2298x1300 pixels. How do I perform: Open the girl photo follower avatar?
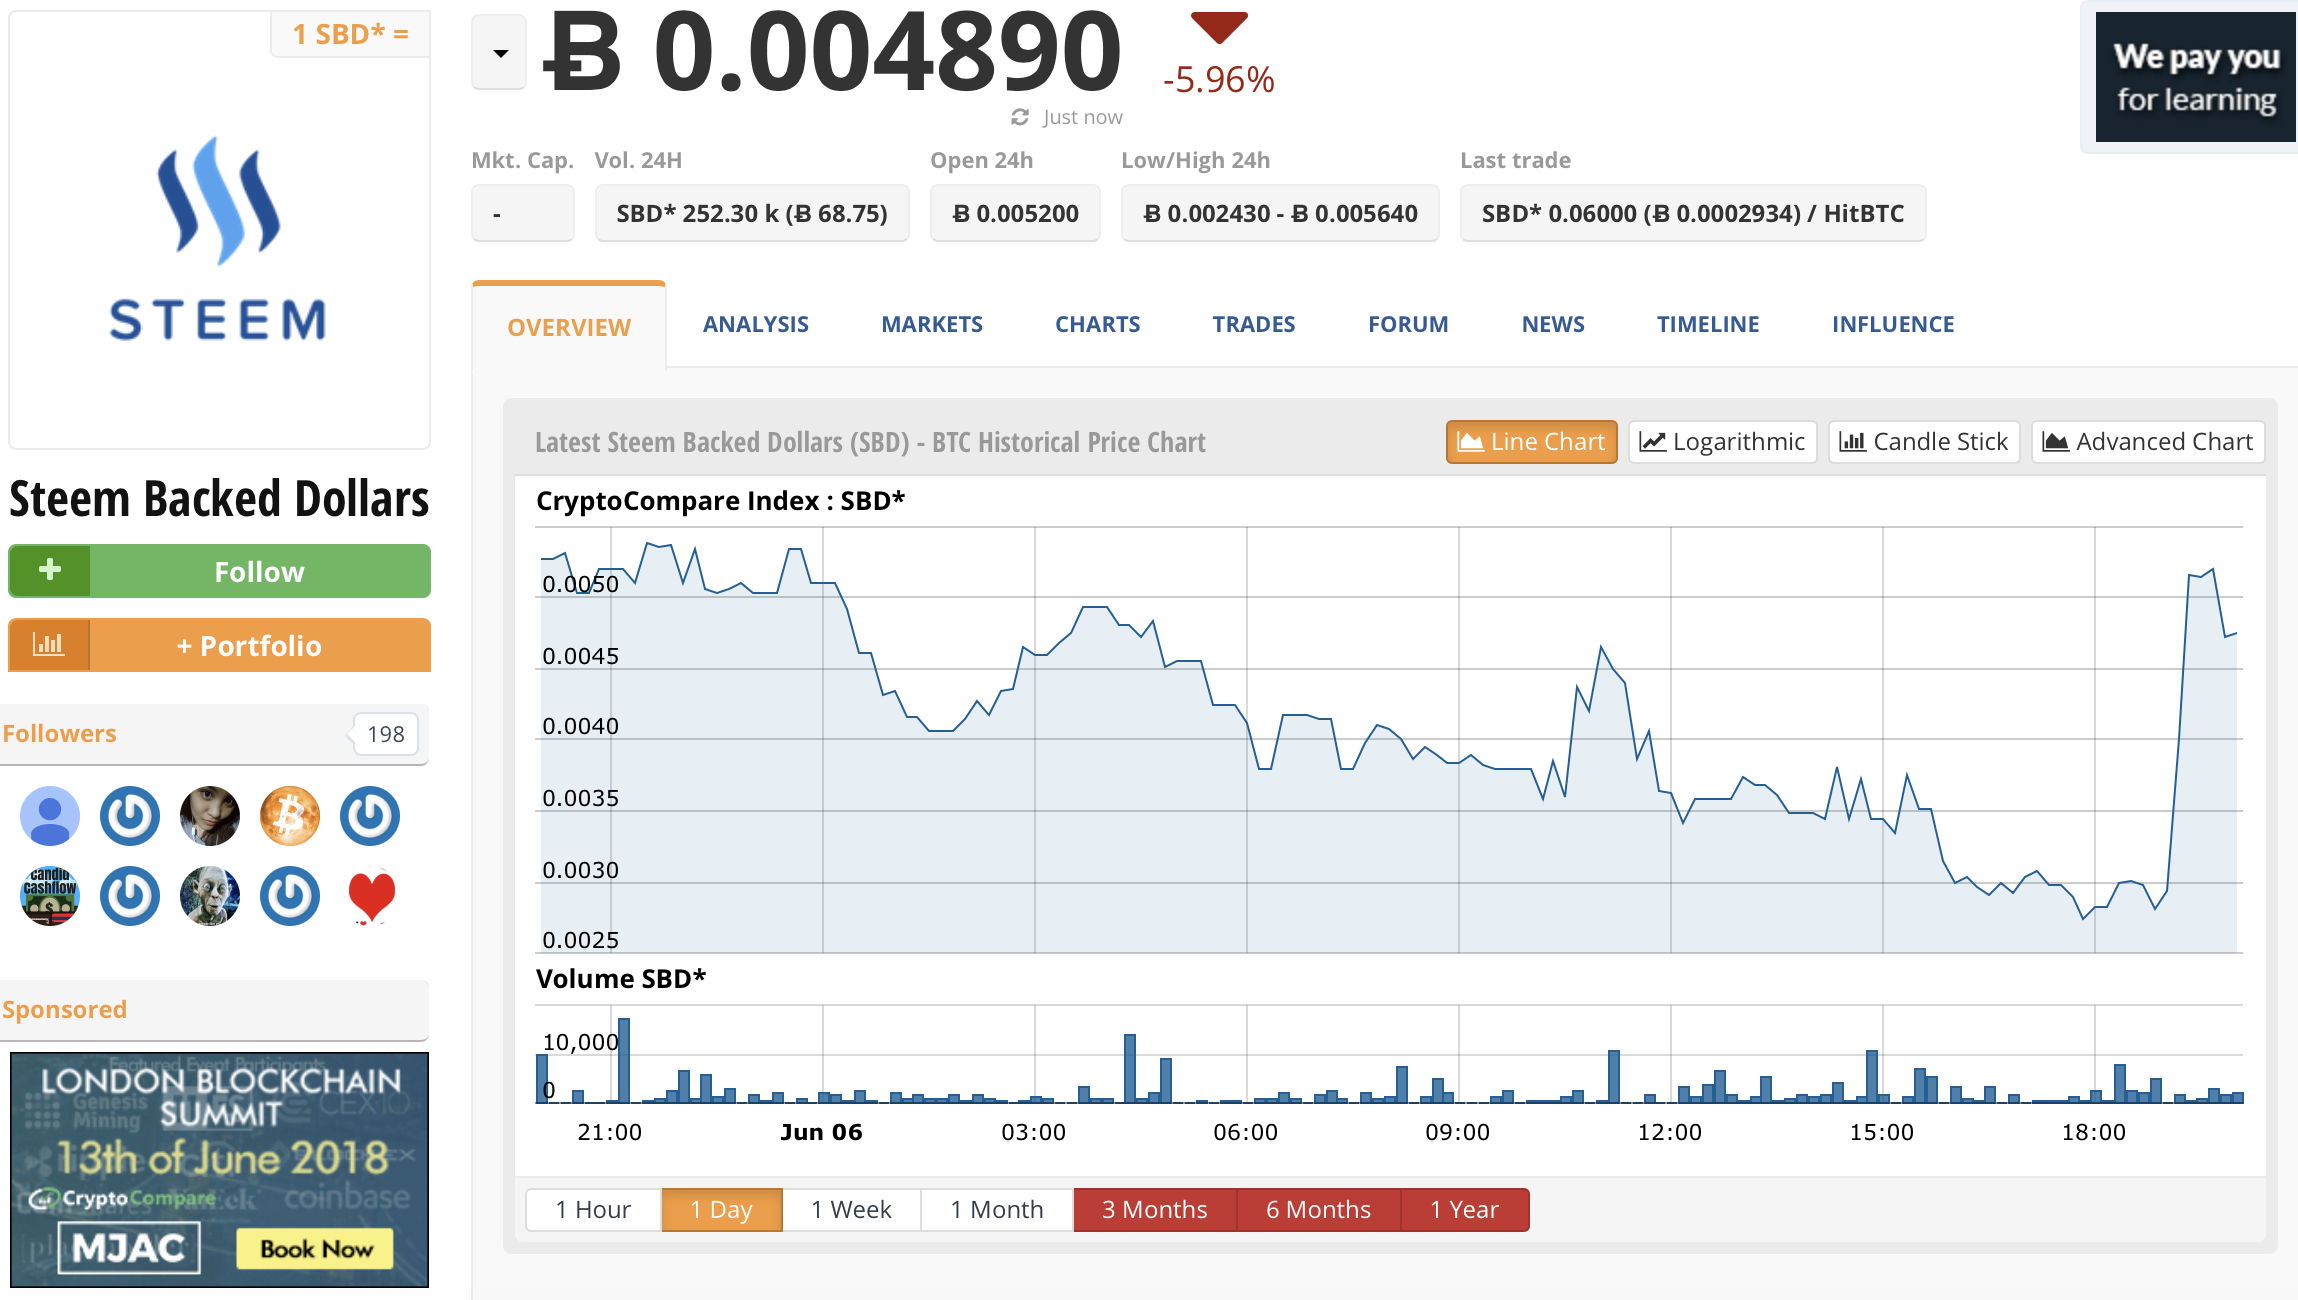tap(210, 816)
